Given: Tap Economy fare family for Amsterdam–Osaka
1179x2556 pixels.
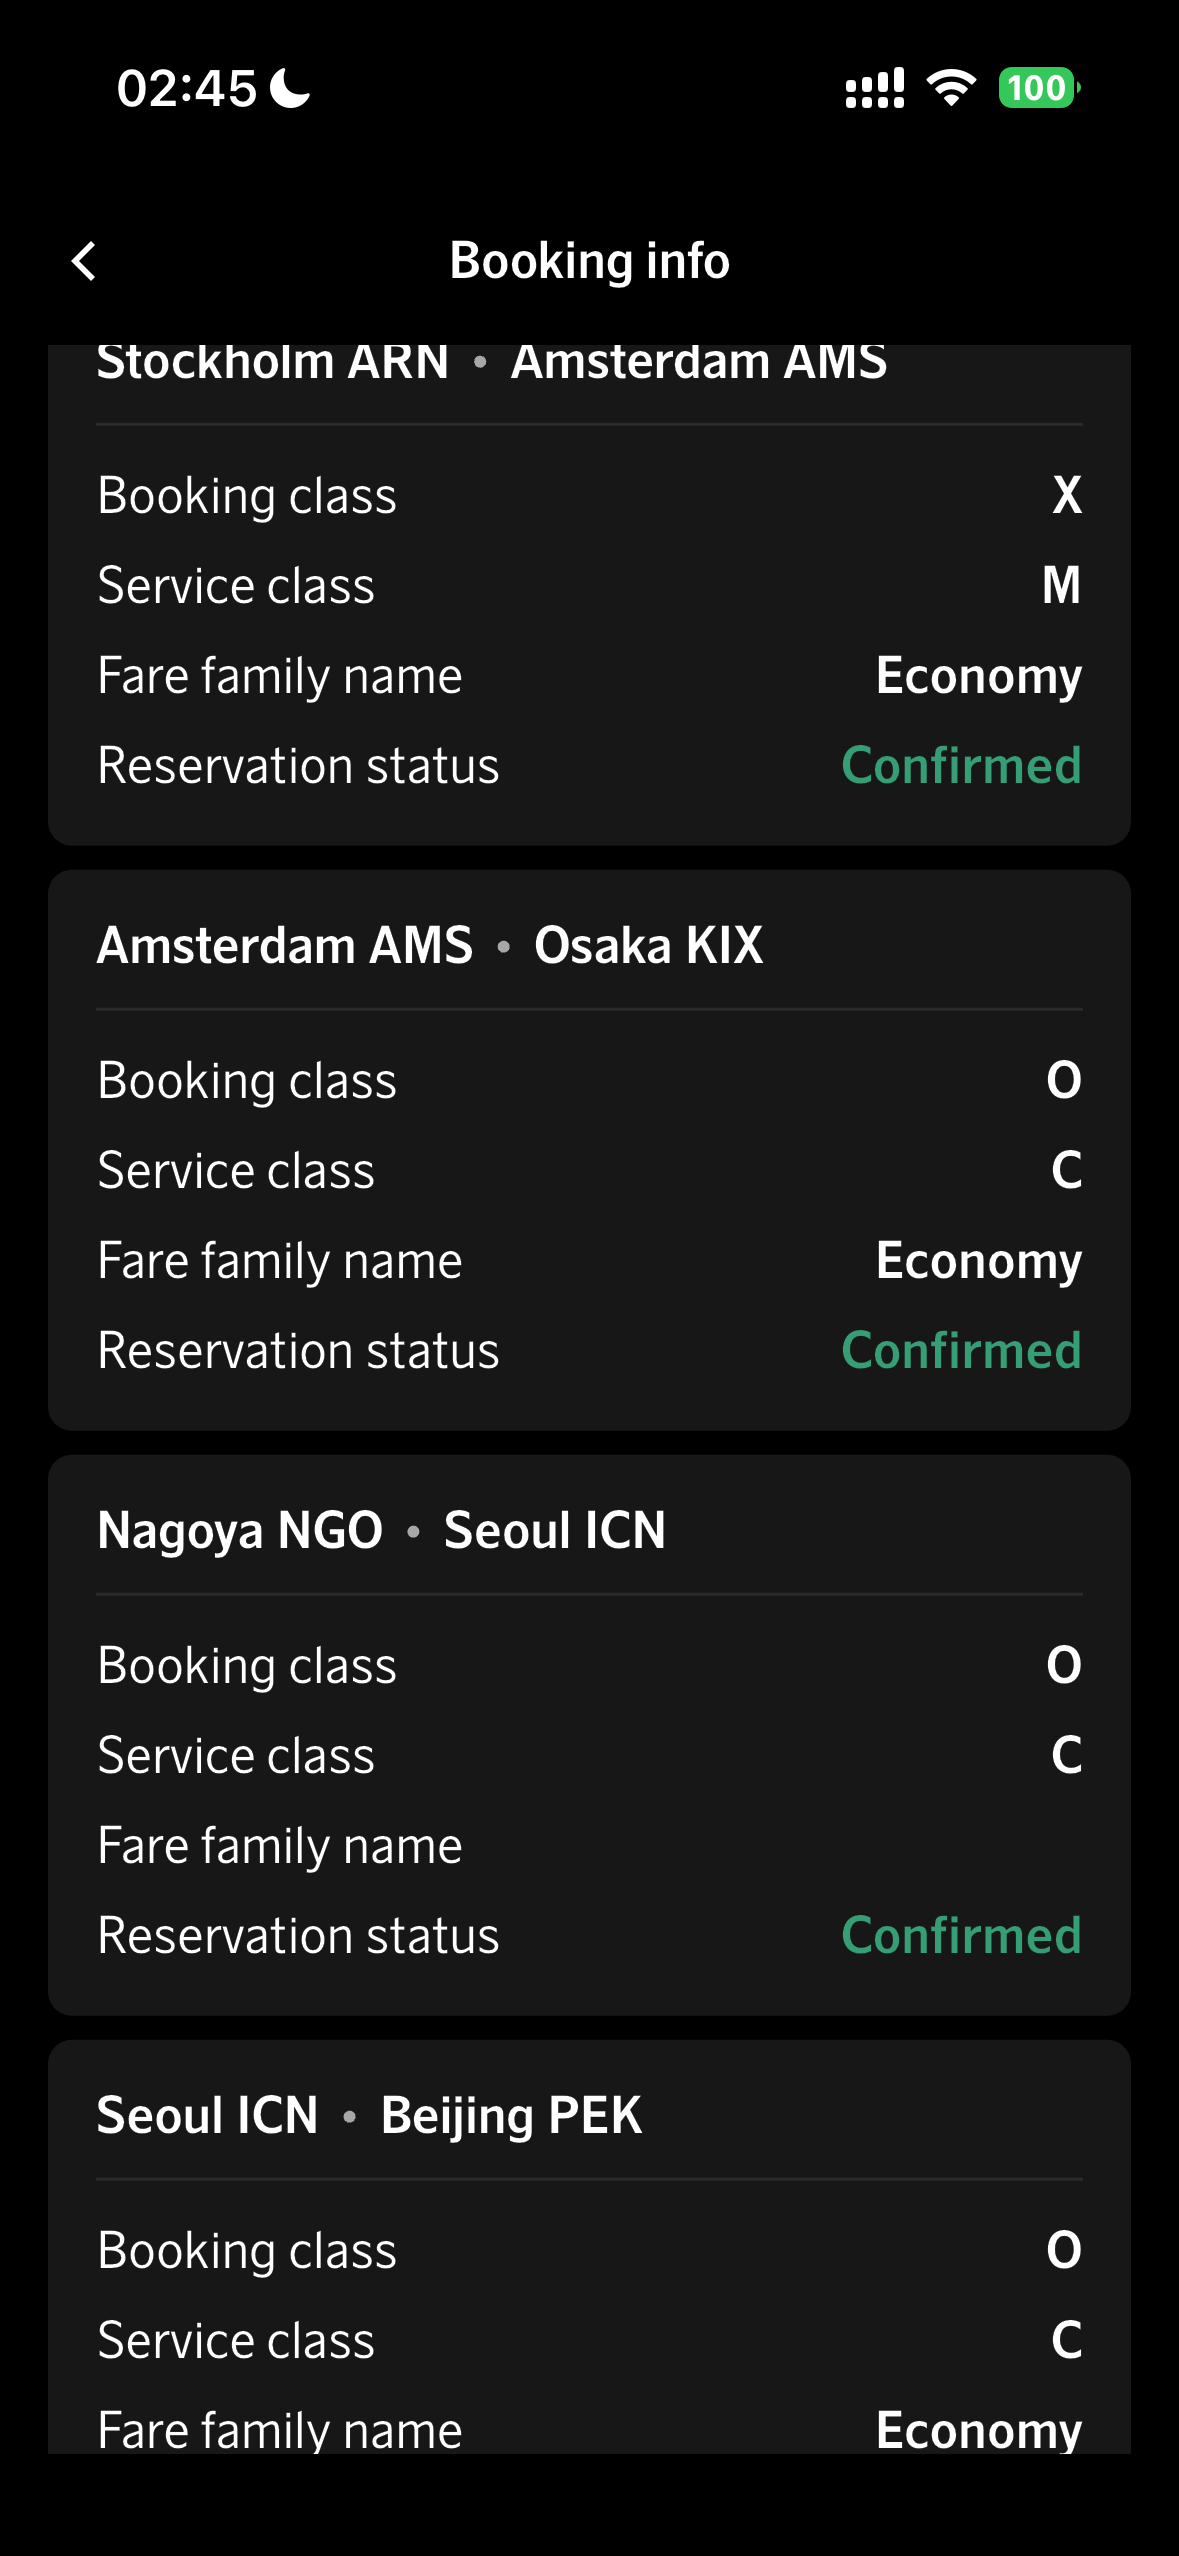Looking at the screenshot, I should point(978,1261).
